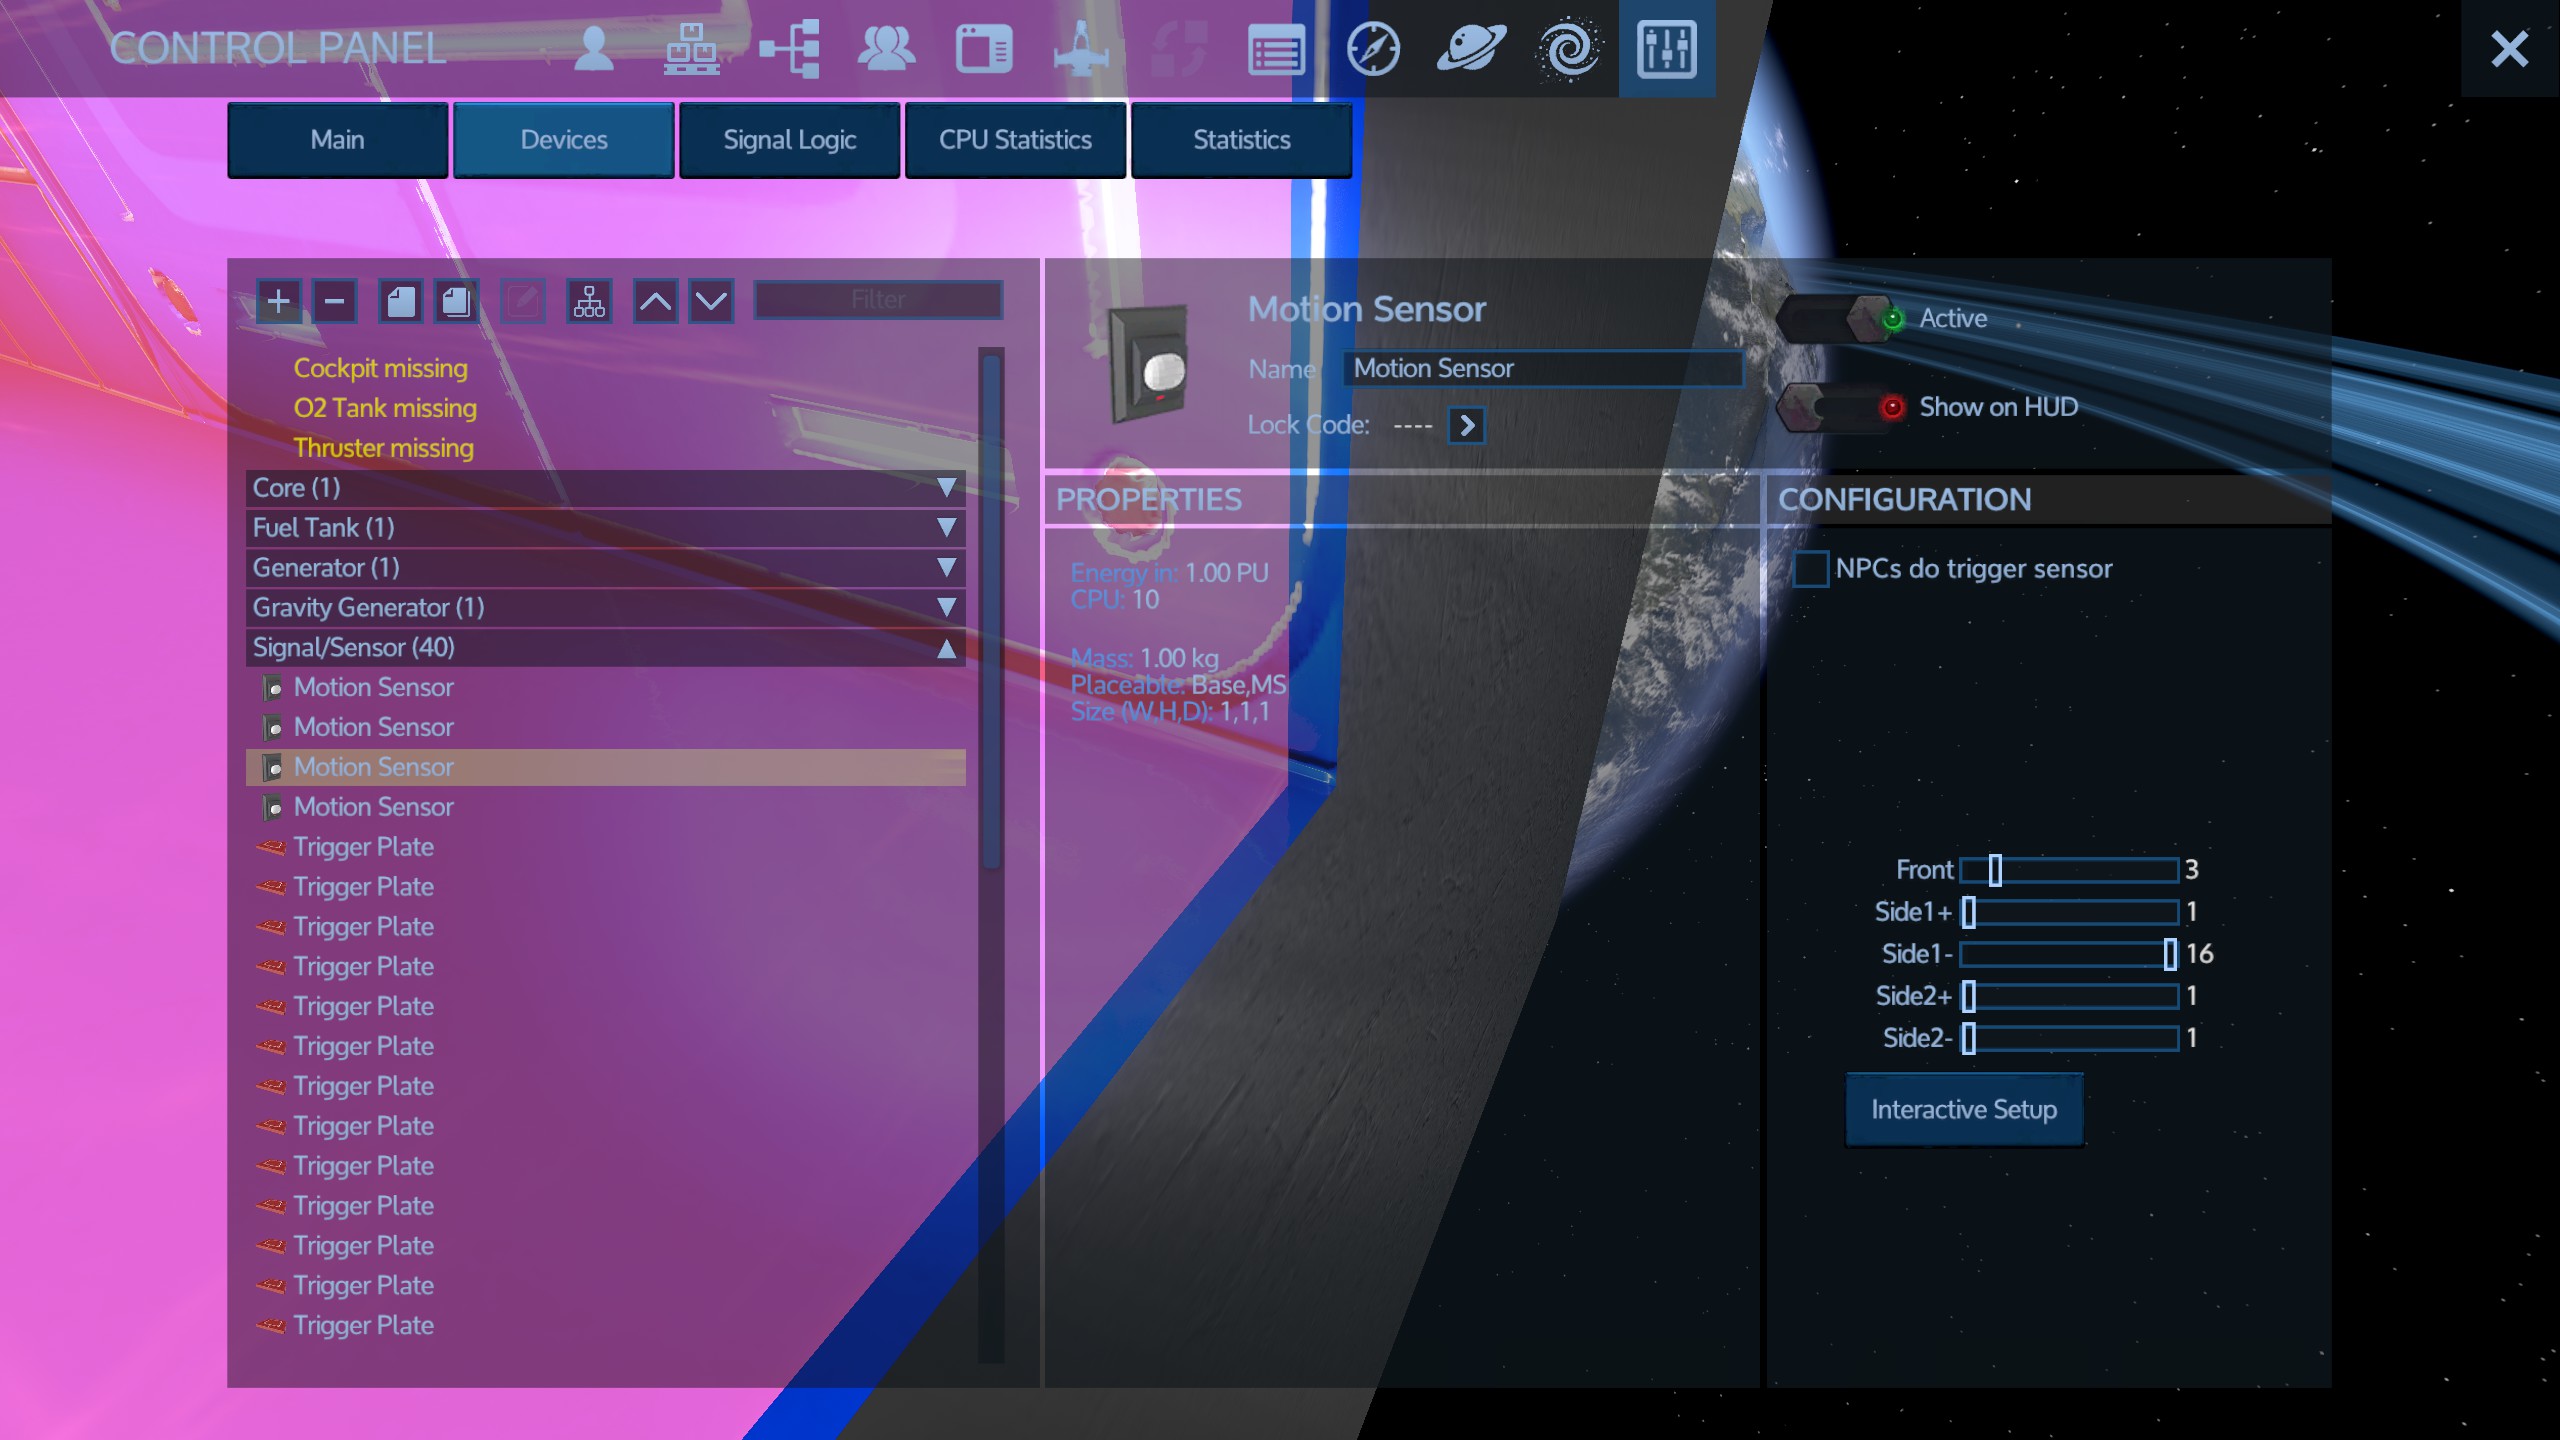
Task: Open lock code arrow button
Action: coord(1466,425)
